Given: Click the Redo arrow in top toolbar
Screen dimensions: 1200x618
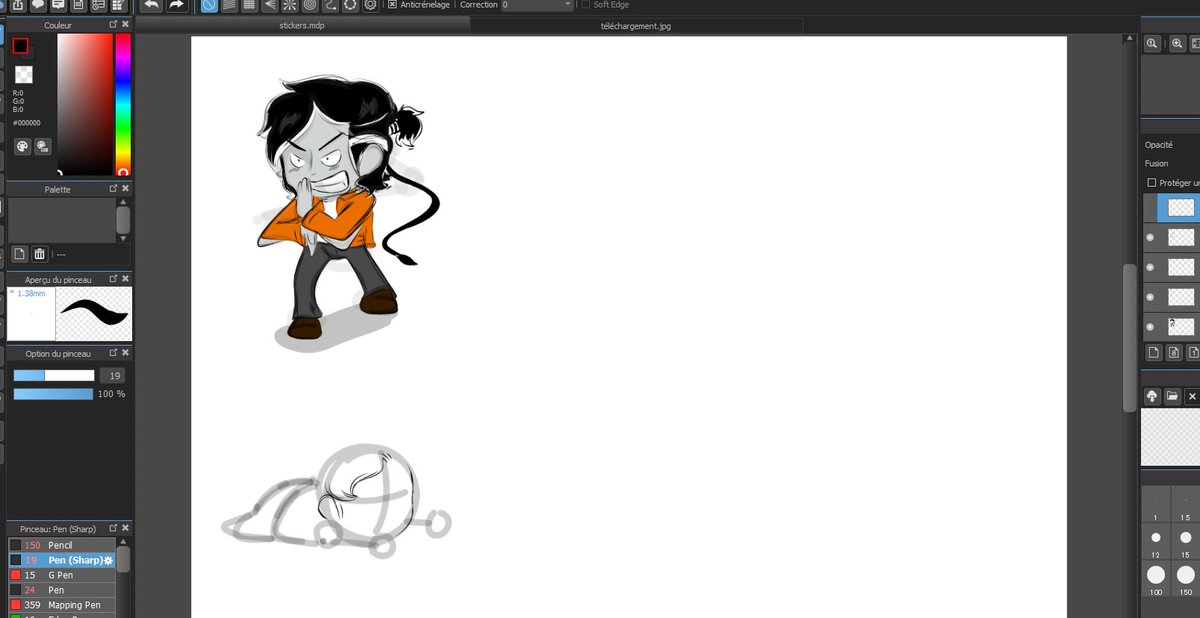Looking at the screenshot, I should point(176,5).
